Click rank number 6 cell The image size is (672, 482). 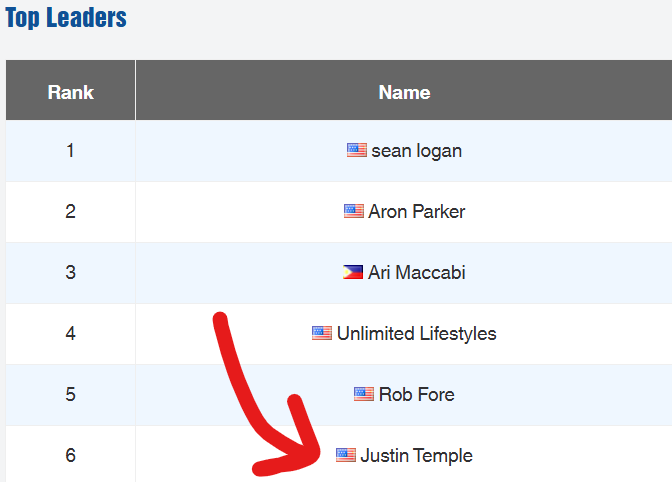coord(70,455)
